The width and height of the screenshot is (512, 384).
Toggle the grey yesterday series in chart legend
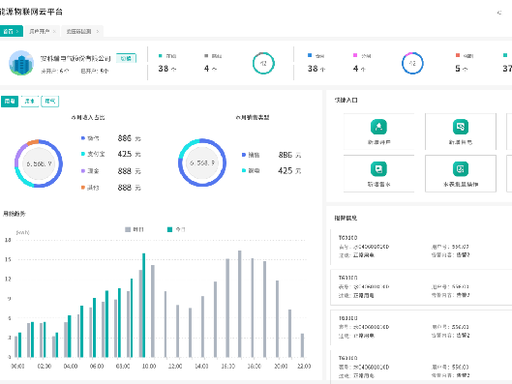(134, 229)
